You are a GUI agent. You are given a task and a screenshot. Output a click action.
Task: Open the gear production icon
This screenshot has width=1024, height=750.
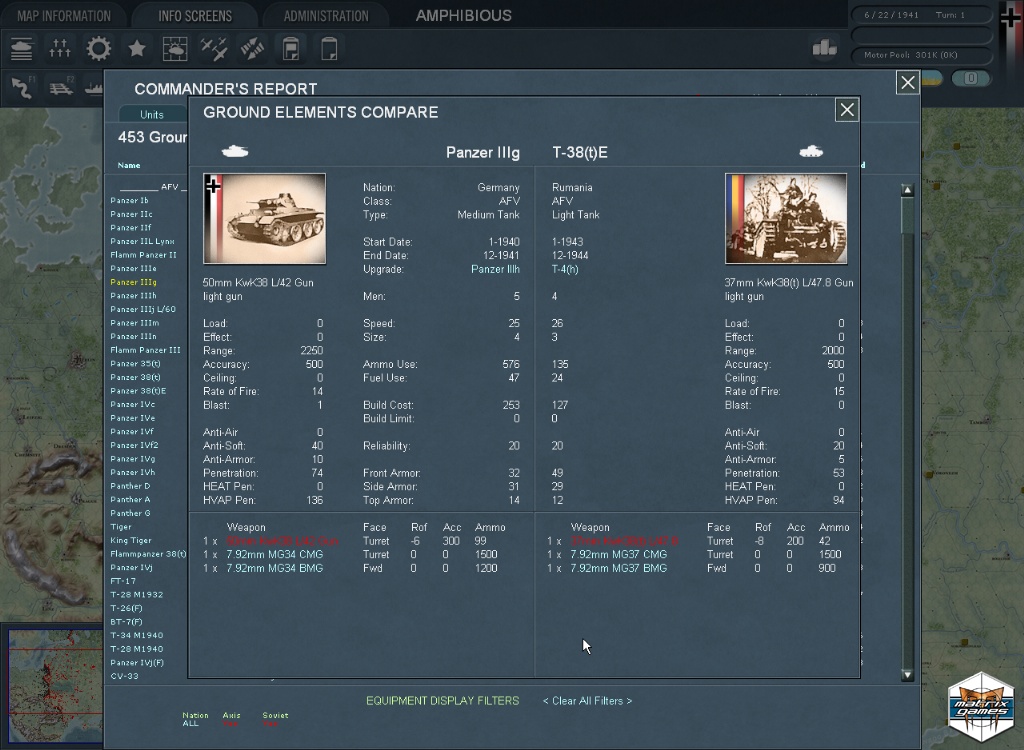point(98,49)
